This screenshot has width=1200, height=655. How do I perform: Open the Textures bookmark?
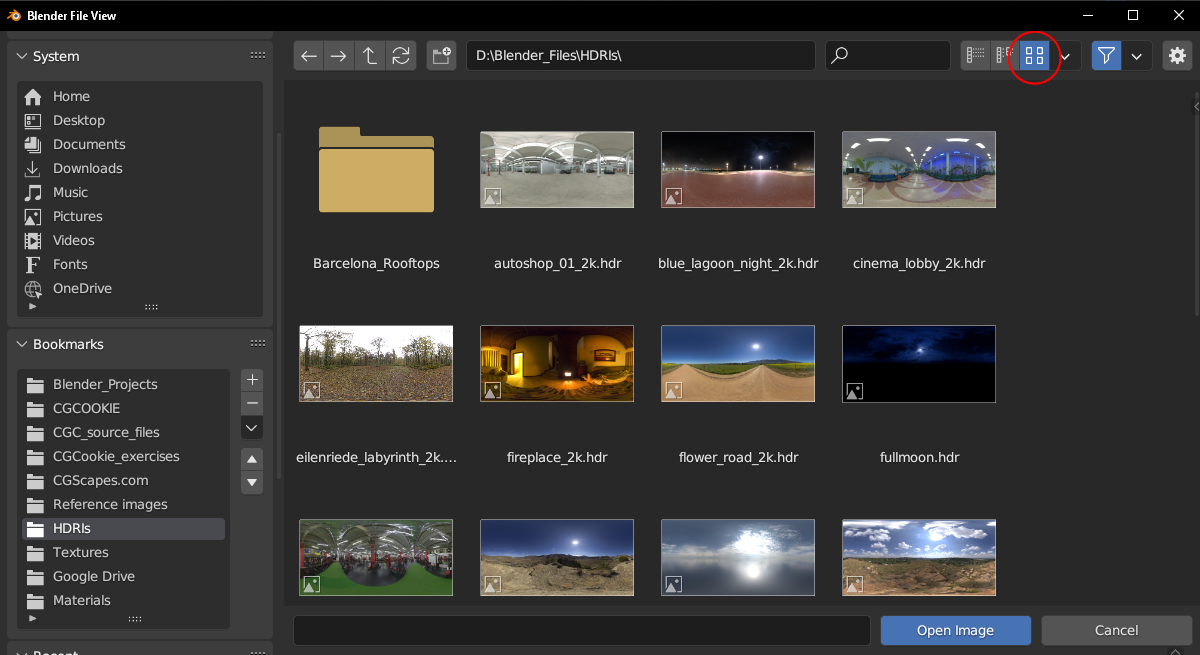80,552
